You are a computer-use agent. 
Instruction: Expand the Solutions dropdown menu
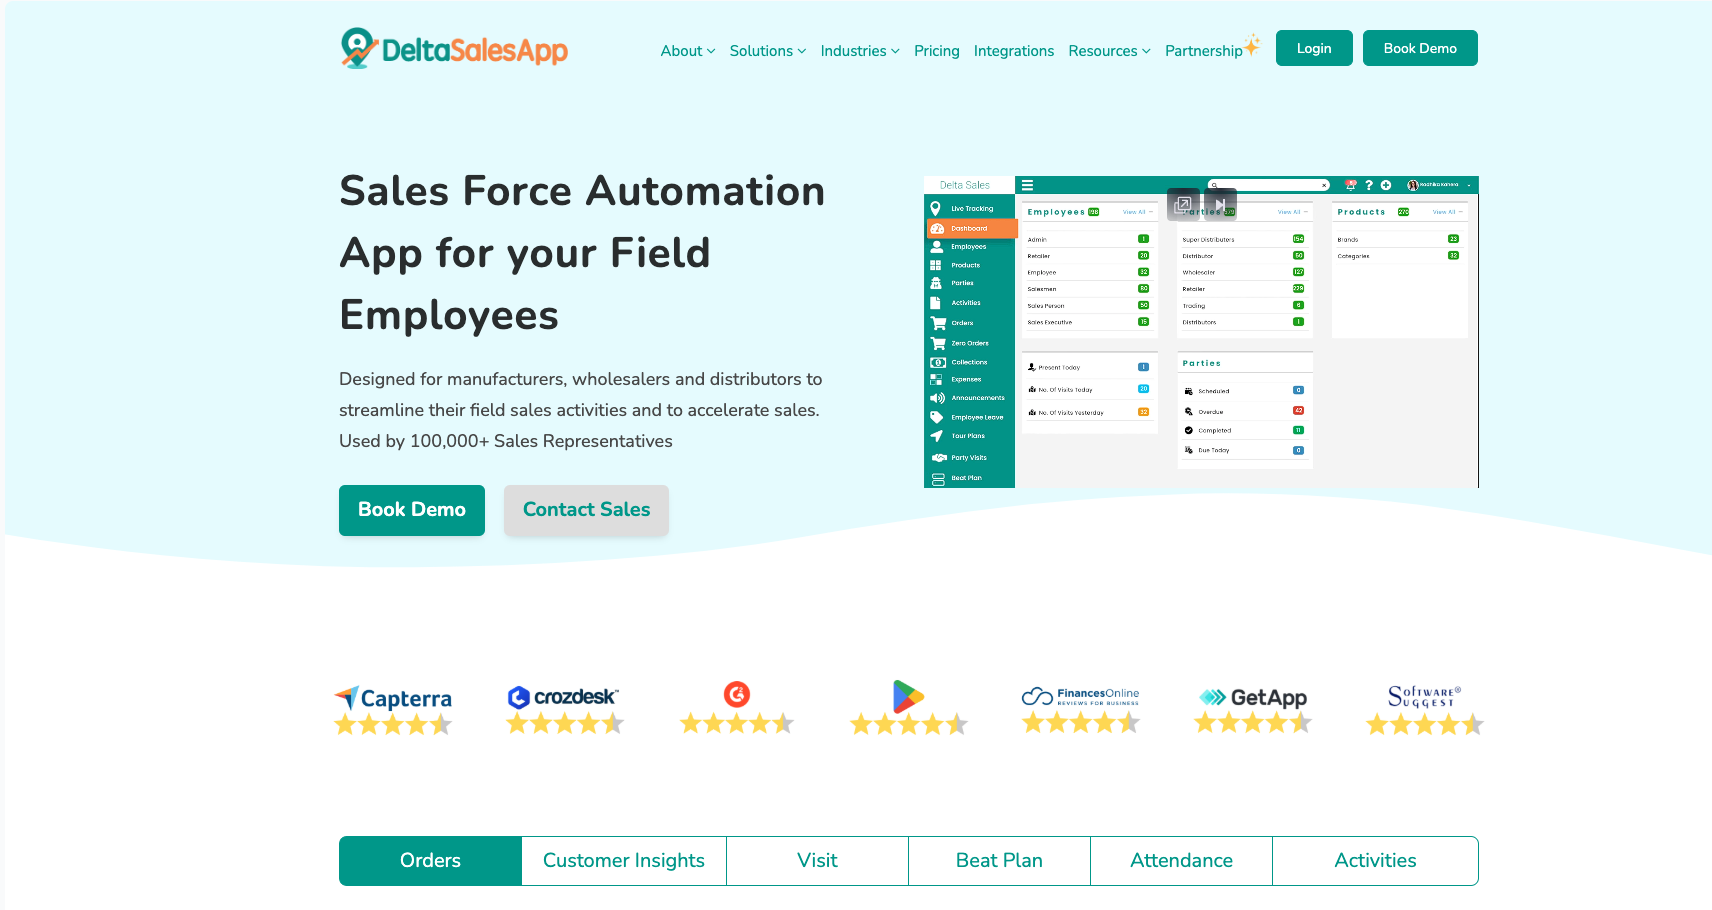768,51
